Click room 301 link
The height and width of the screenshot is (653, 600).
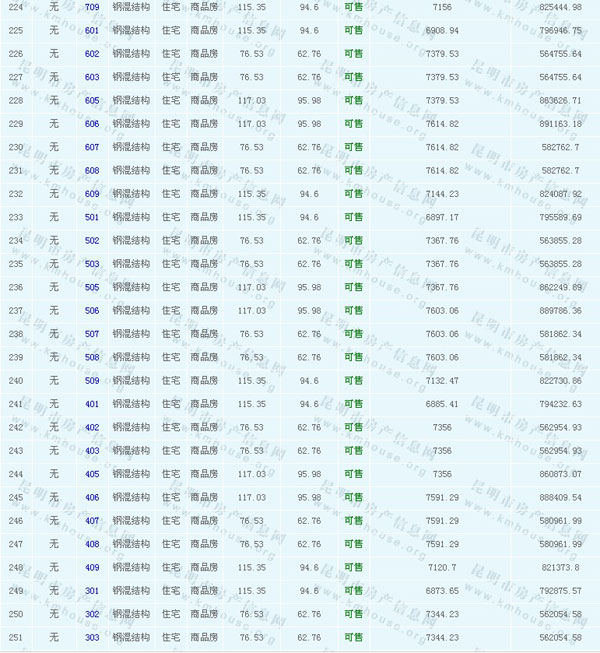[x=92, y=591]
